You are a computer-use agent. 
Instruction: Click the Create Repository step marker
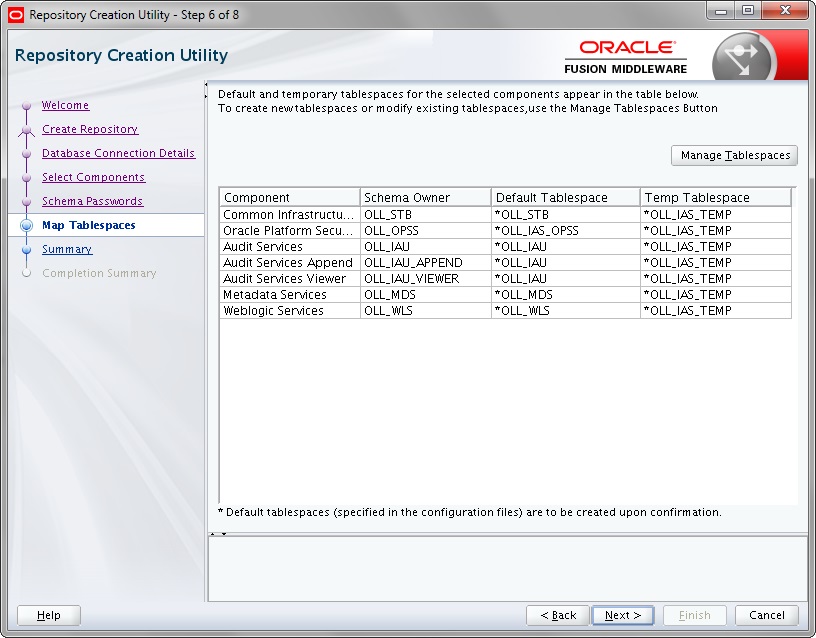pyautogui.click(x=27, y=130)
